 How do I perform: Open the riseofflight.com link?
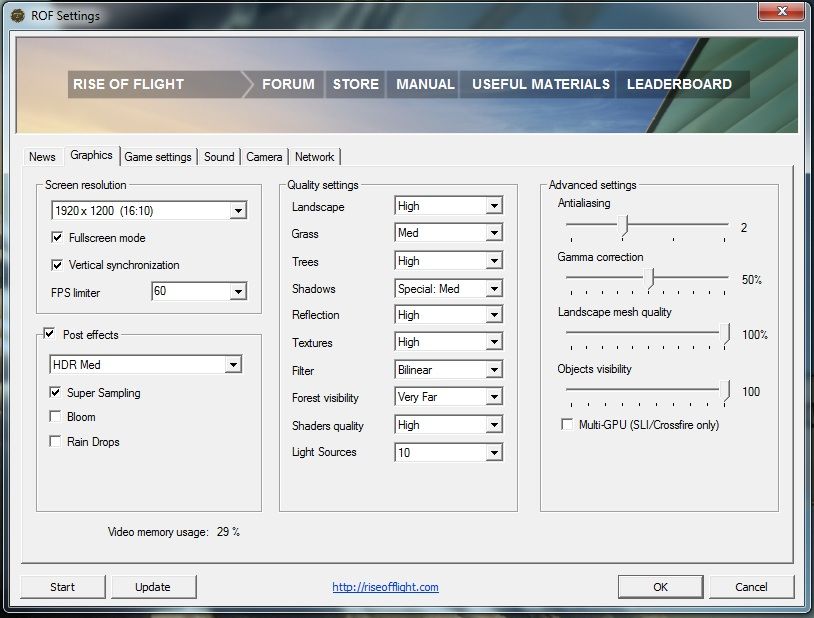click(385, 587)
